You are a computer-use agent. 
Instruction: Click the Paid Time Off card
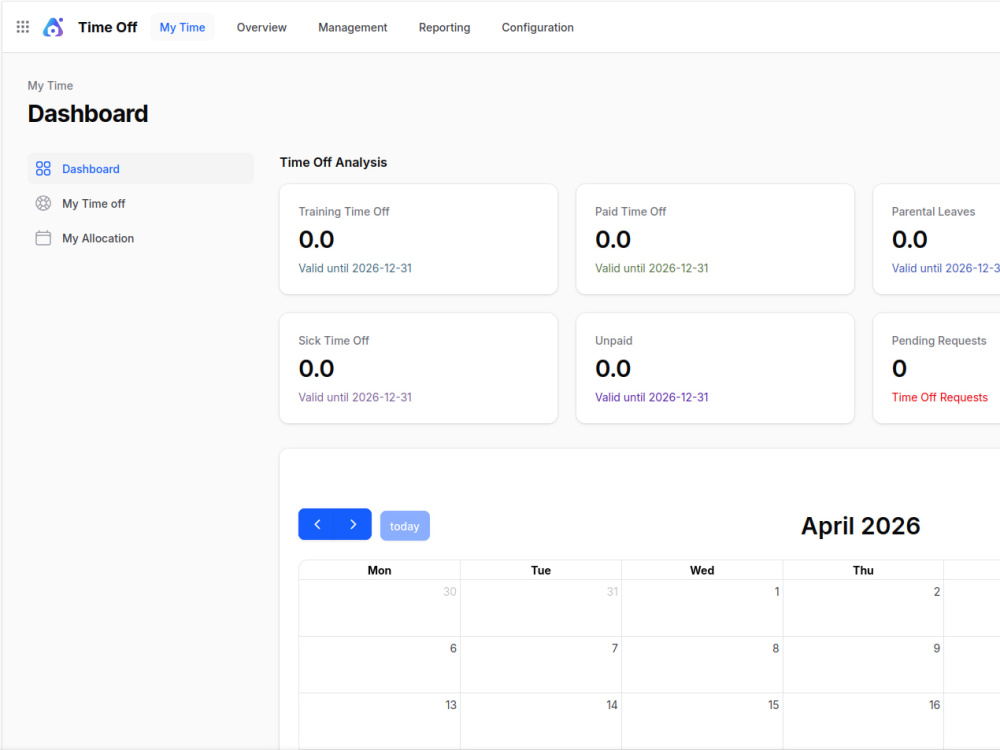coord(715,239)
